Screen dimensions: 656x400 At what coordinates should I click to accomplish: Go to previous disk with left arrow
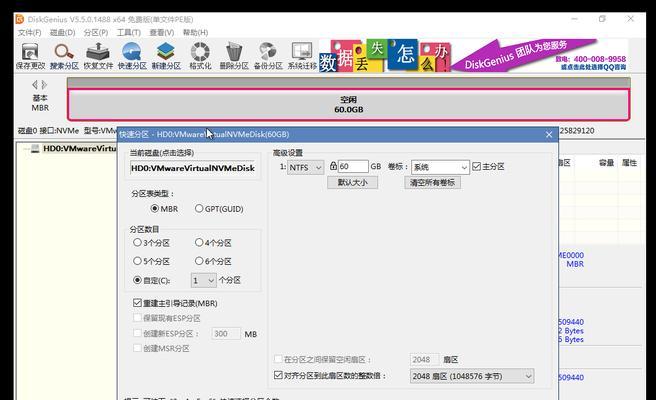point(35,85)
